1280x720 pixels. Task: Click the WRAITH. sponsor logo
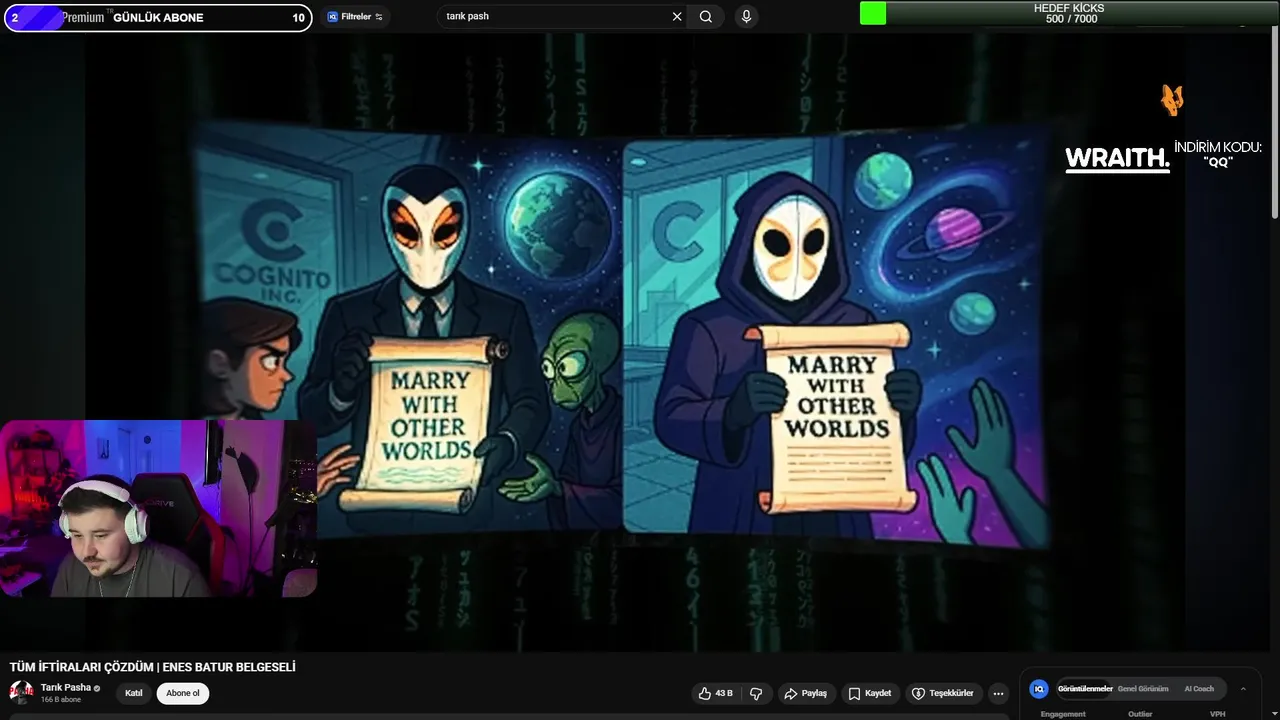tap(1117, 159)
